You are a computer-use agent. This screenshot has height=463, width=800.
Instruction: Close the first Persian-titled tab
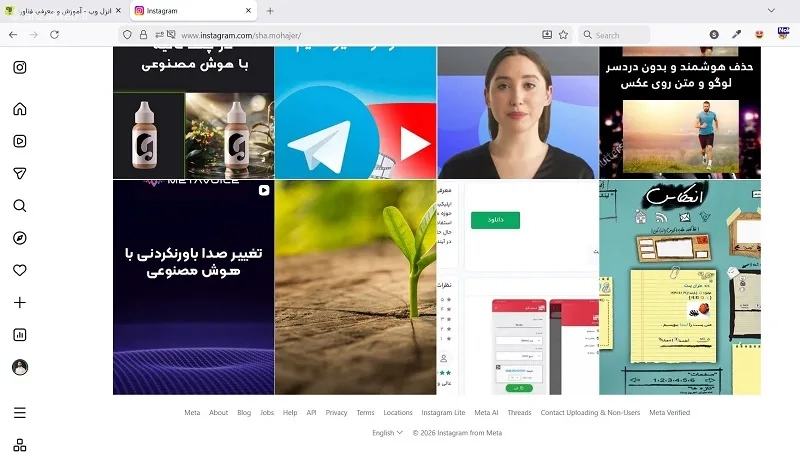[118, 10]
